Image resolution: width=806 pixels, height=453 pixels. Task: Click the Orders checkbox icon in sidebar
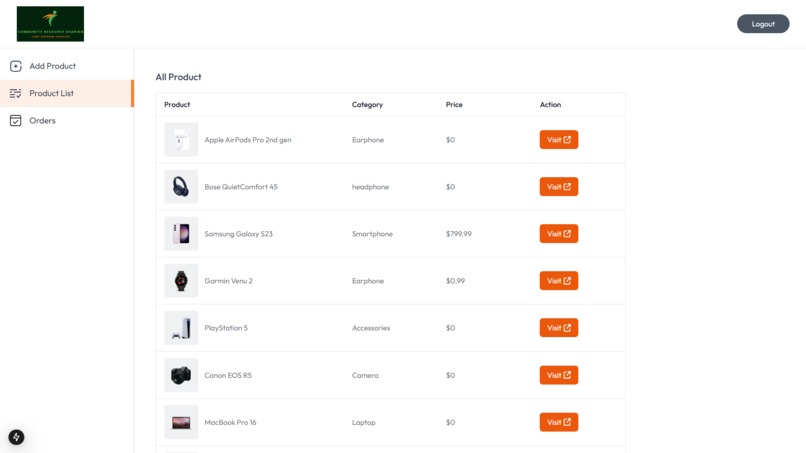(x=15, y=121)
